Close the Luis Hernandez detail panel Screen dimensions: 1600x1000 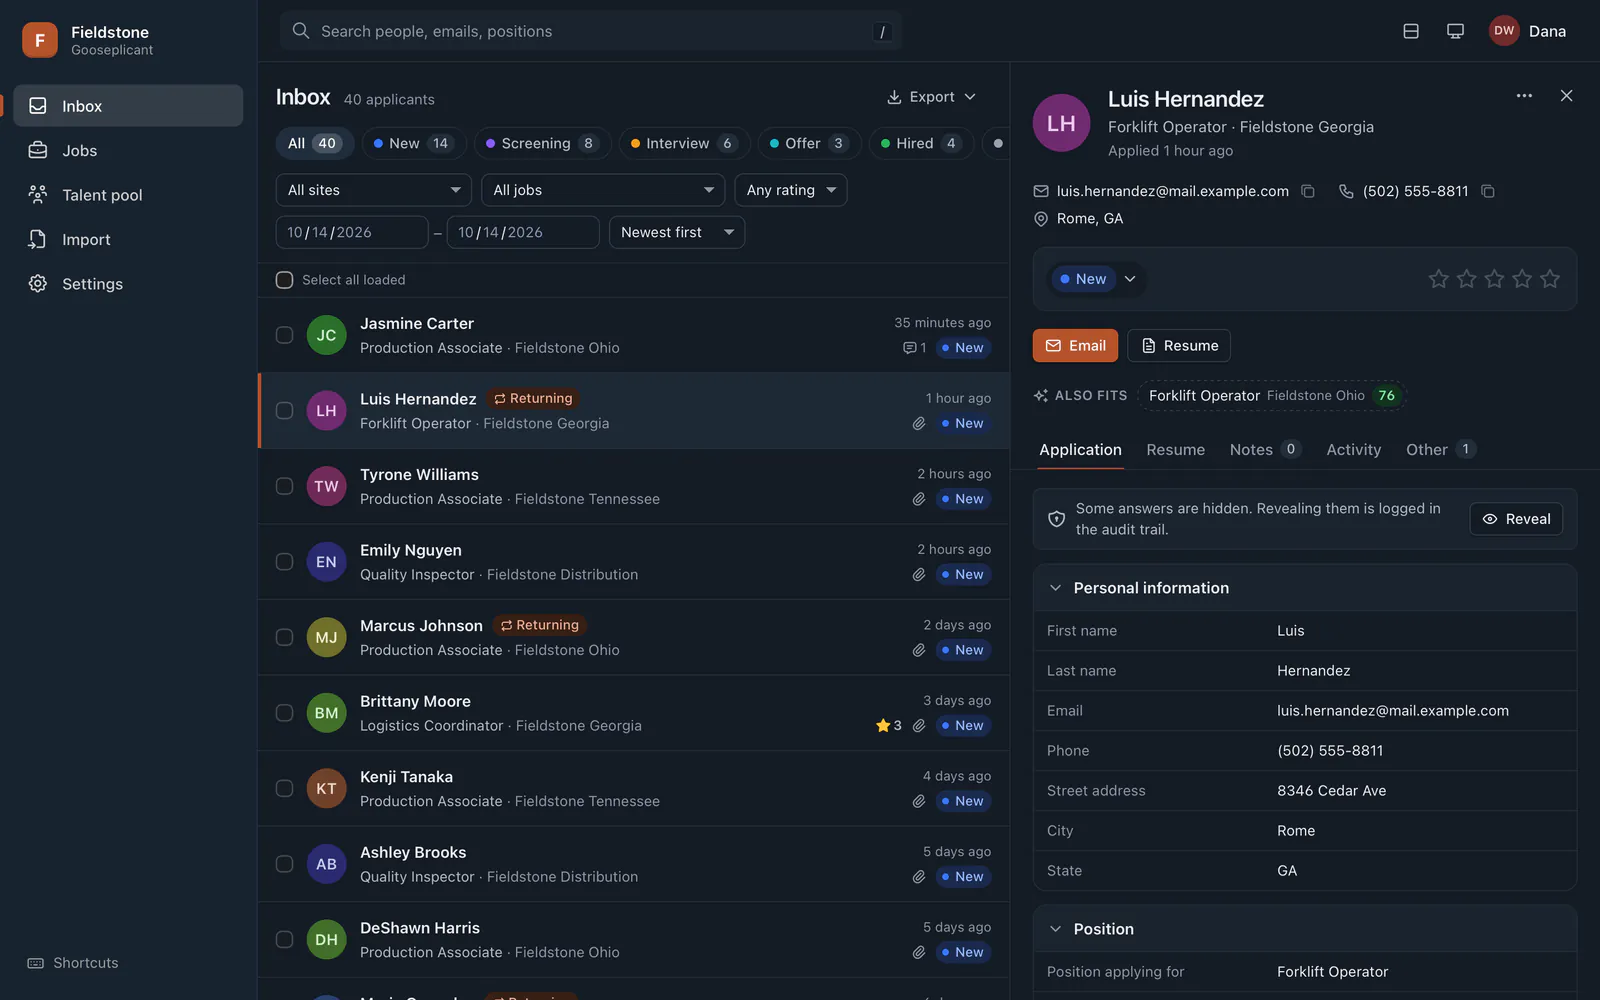tap(1566, 96)
